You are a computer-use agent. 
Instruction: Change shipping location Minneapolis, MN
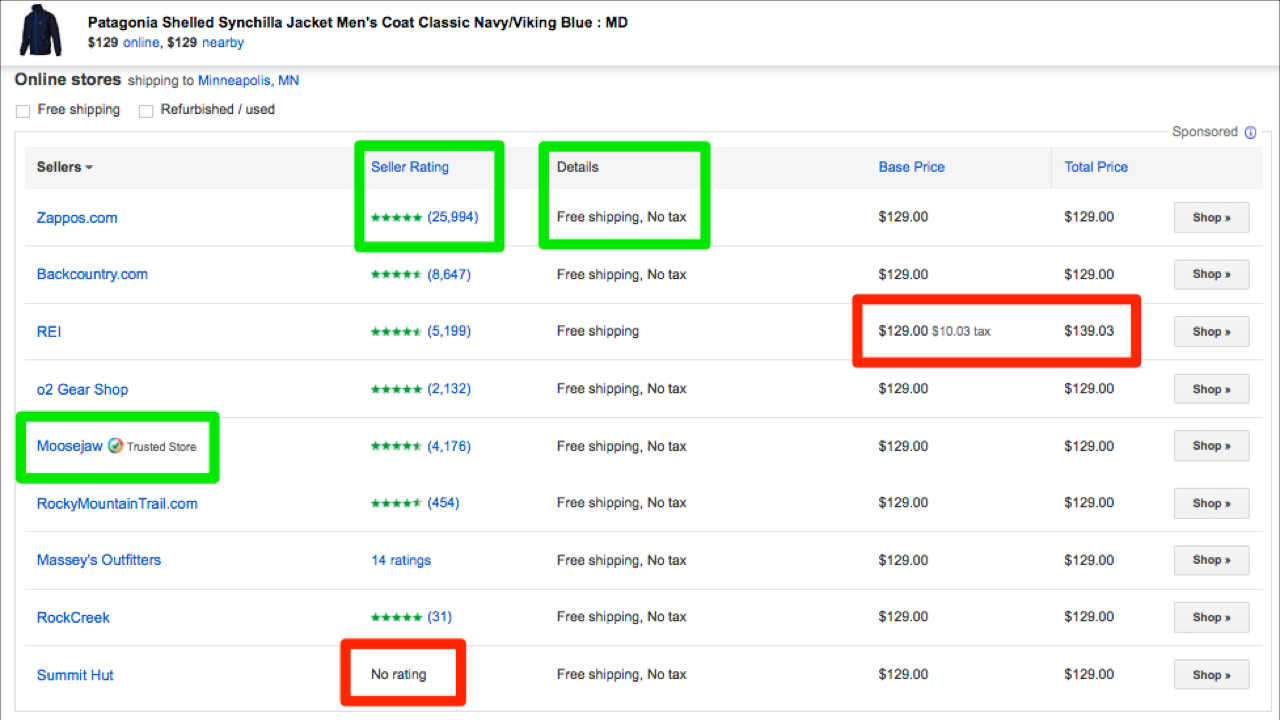pos(248,81)
